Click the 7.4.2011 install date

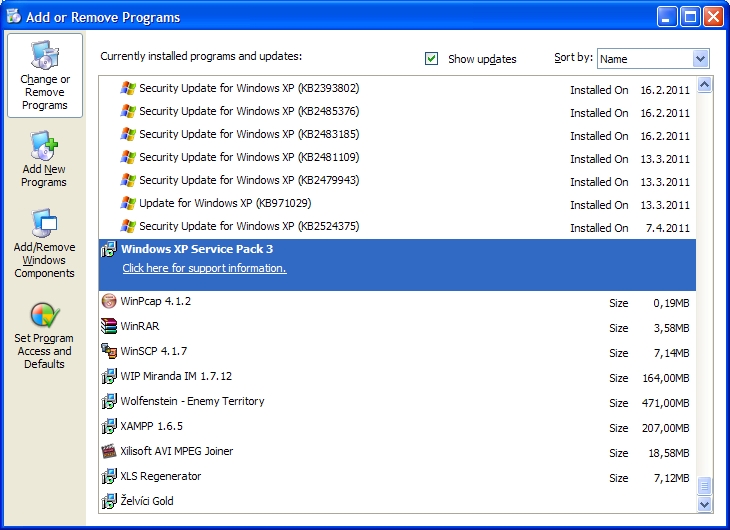tap(667, 228)
